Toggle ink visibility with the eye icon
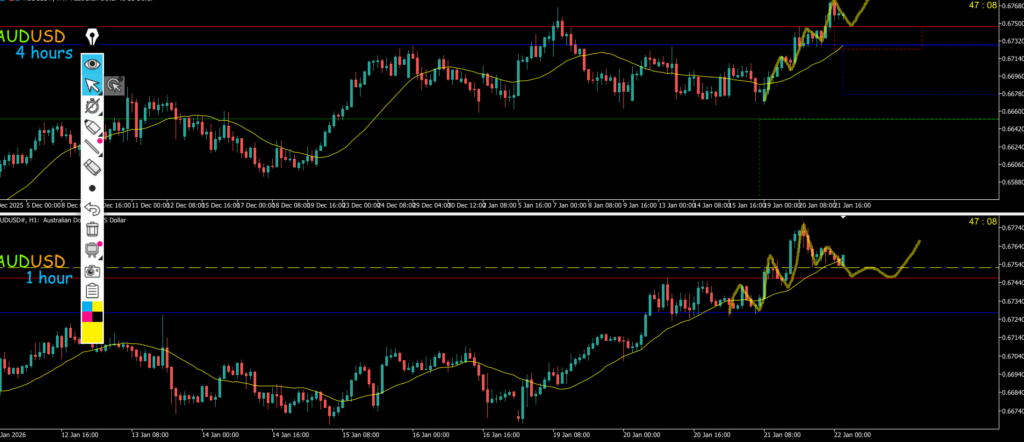 92,62
